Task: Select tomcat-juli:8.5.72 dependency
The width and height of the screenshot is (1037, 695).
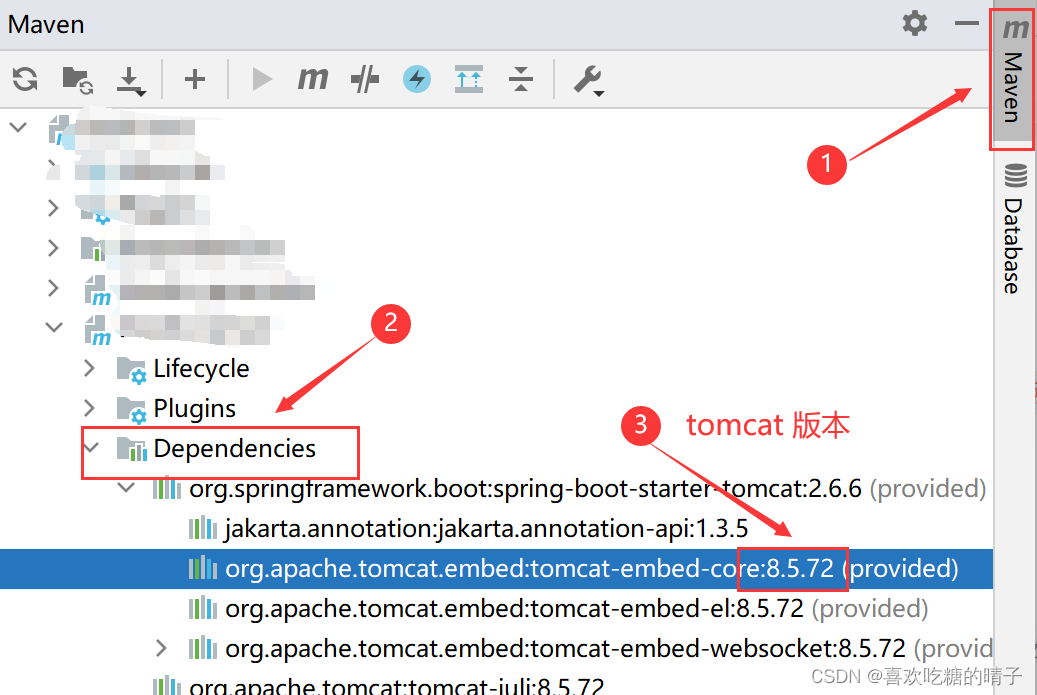Action: pos(396,687)
